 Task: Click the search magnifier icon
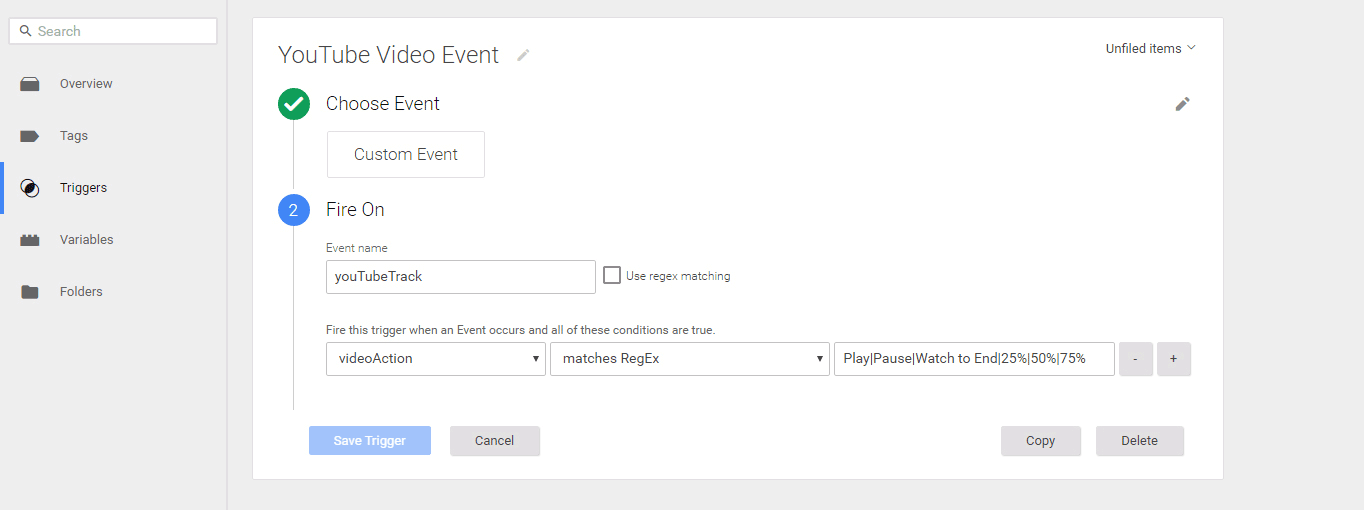tap(26, 31)
